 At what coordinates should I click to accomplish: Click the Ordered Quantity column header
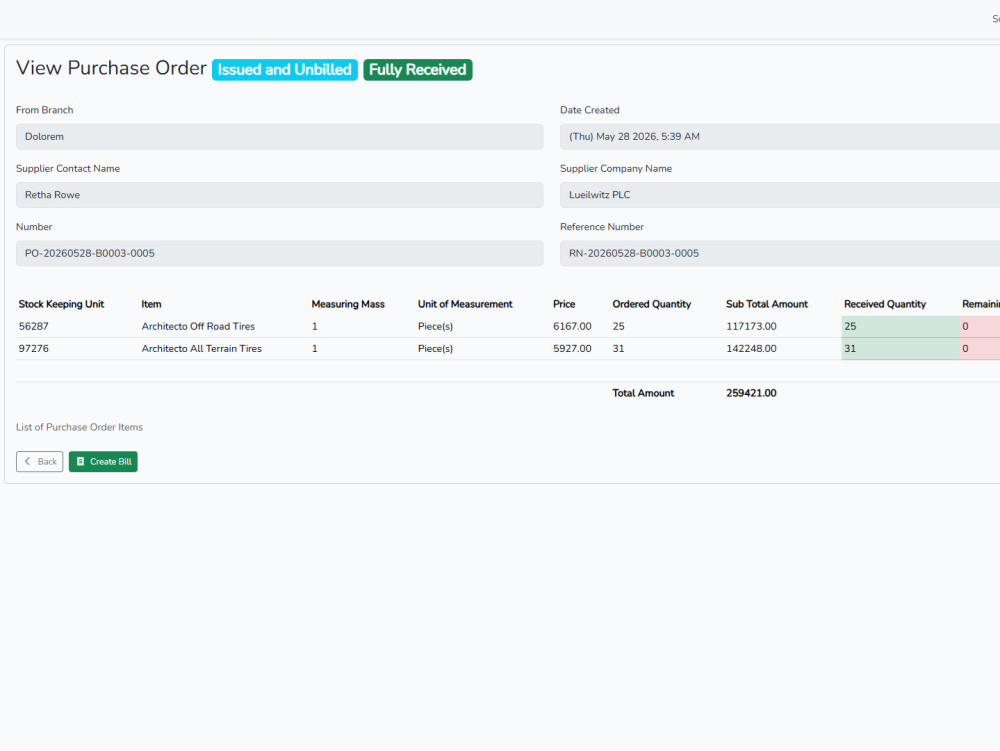coord(652,304)
